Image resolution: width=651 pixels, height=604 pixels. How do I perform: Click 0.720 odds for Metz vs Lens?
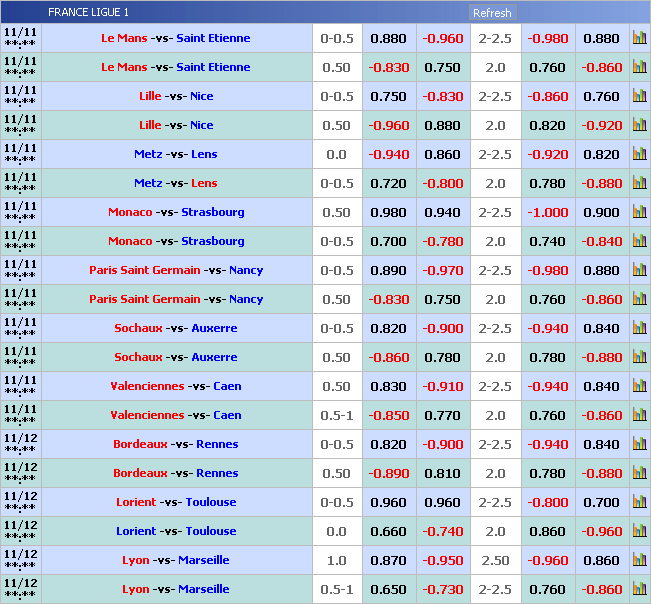(x=388, y=184)
